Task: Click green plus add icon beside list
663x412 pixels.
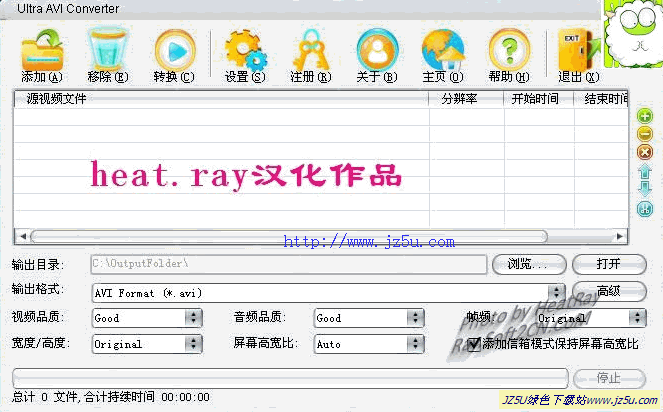Action: pos(645,116)
